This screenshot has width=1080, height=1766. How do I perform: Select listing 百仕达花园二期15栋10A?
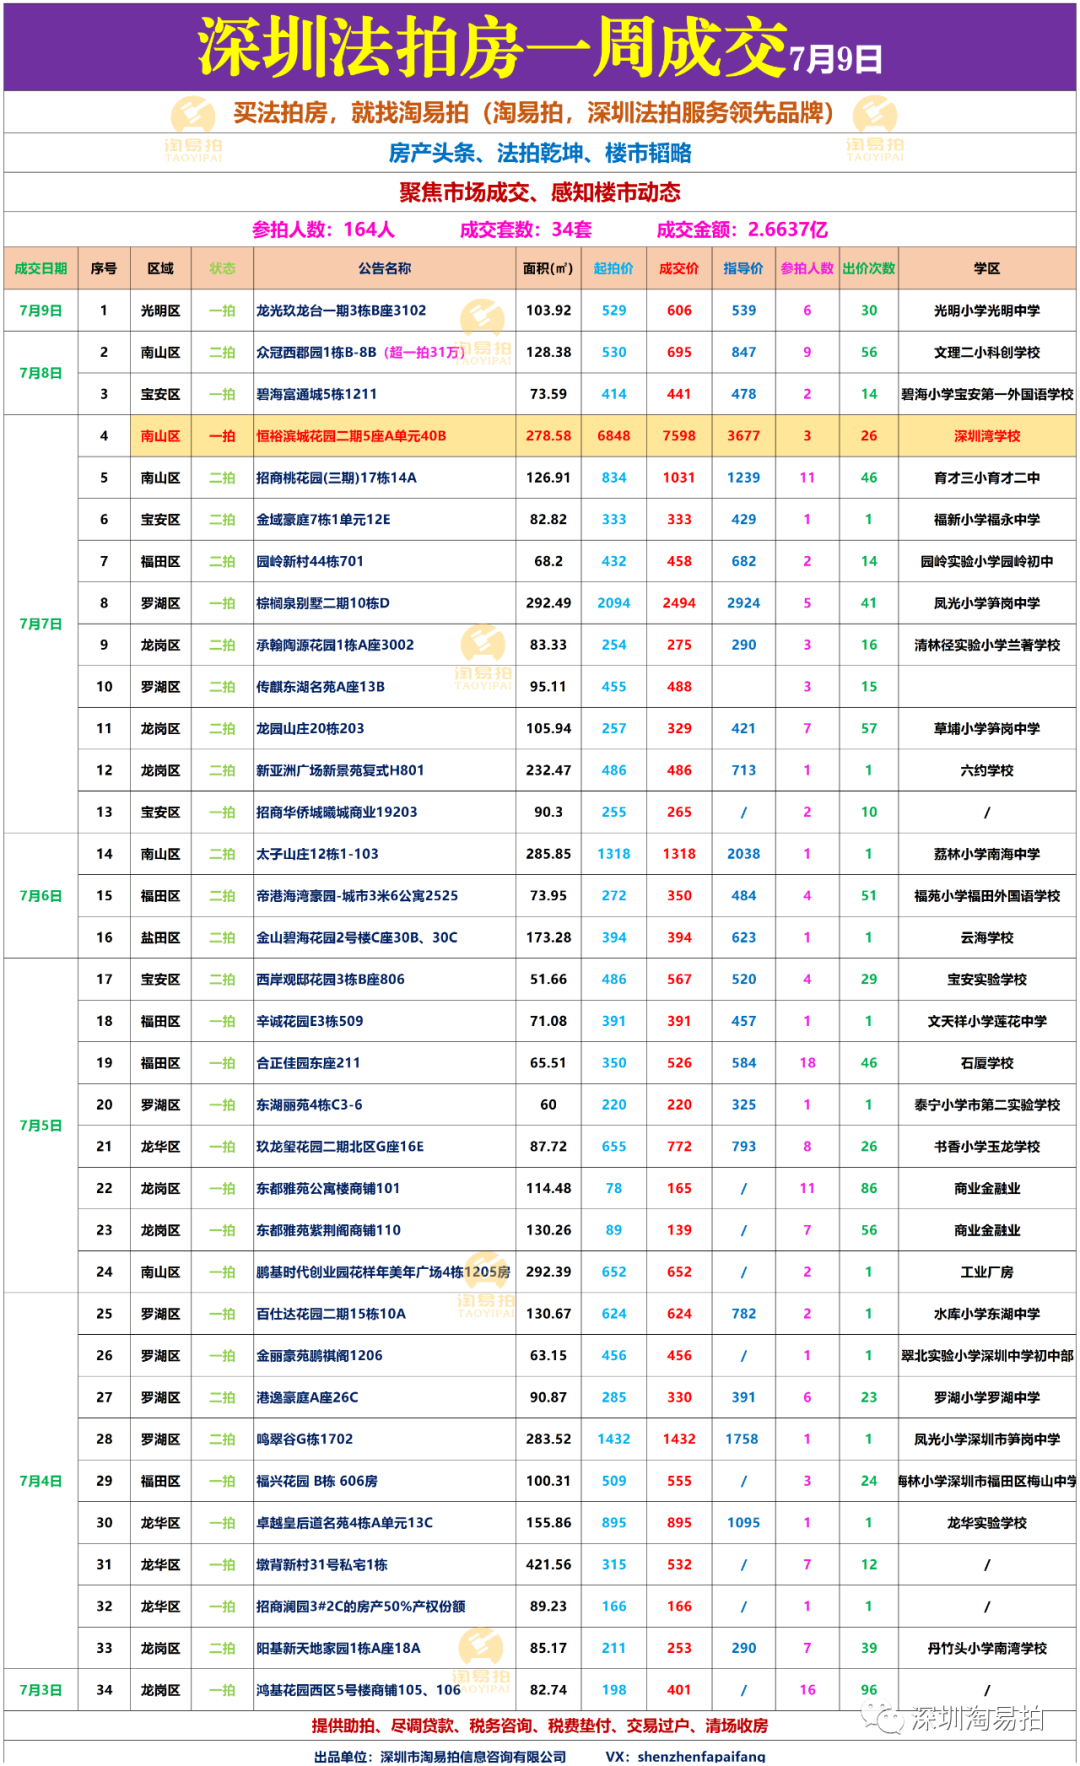[331, 1314]
